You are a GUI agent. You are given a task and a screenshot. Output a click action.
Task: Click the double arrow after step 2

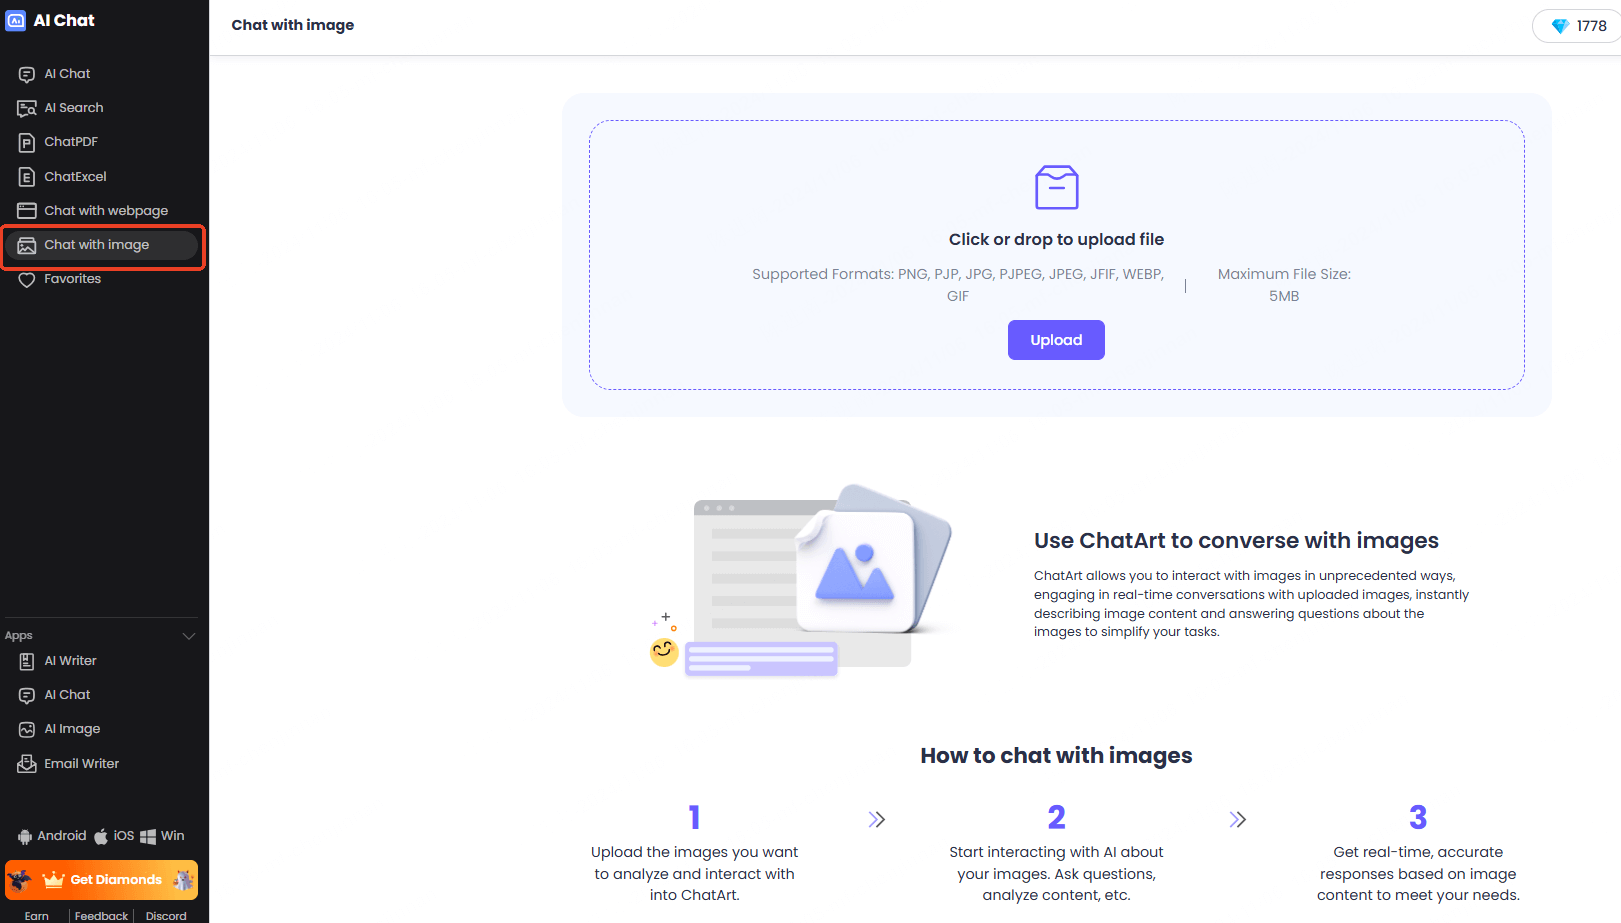click(1237, 820)
